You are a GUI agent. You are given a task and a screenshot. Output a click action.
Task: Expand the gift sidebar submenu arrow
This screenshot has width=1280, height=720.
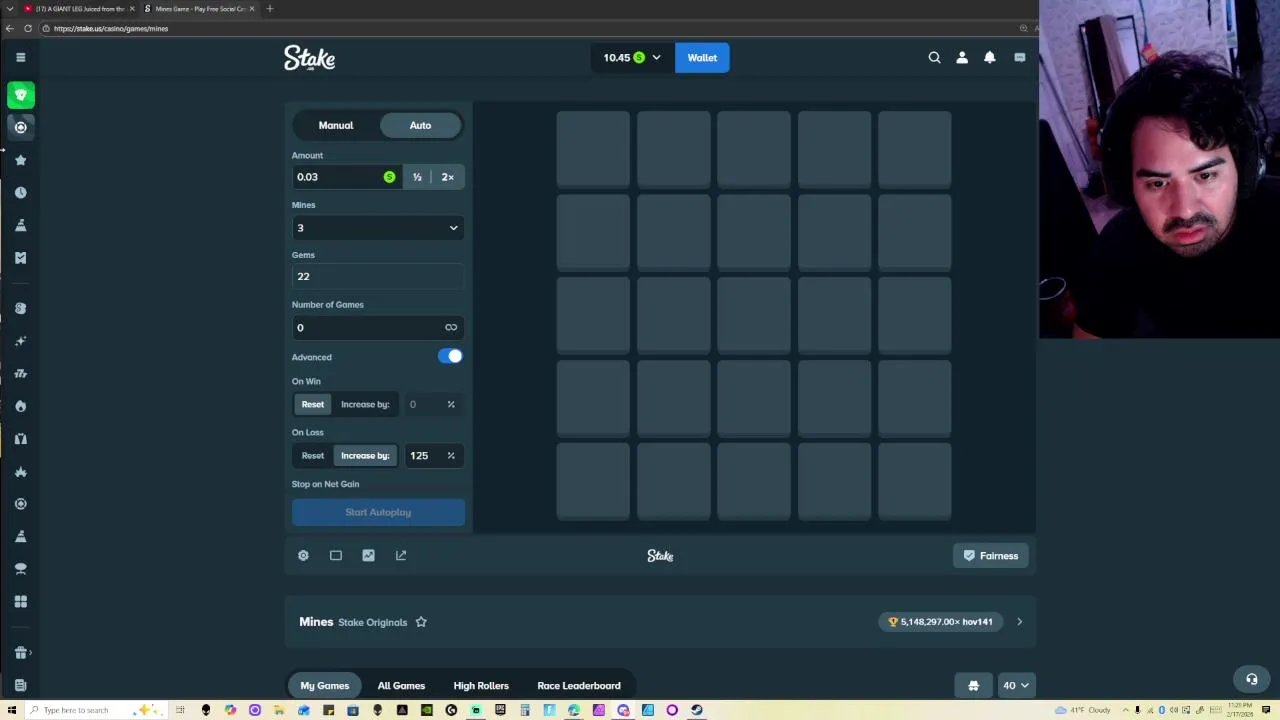pos(31,652)
